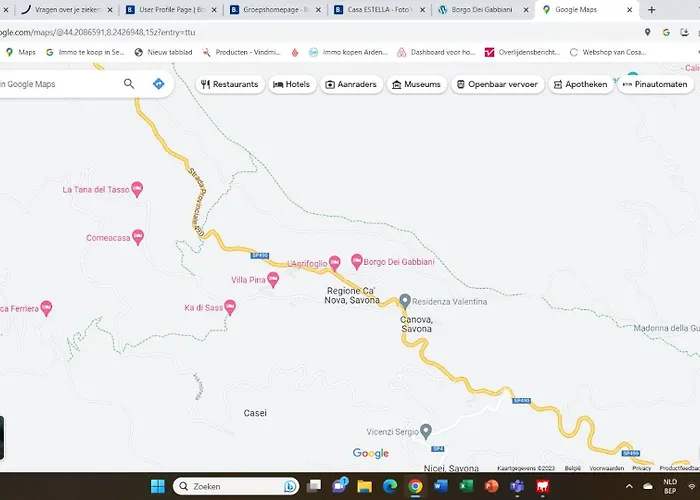Image resolution: width=700 pixels, height=500 pixels.
Task: Click the Google icon in the address bar
Action: point(666,32)
